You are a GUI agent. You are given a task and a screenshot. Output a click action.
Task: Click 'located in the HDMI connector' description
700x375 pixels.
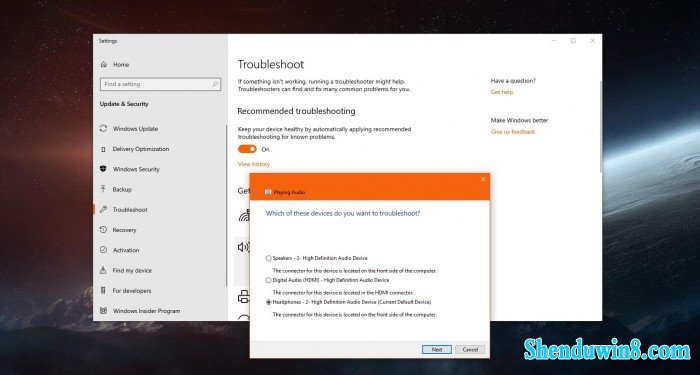click(x=343, y=293)
